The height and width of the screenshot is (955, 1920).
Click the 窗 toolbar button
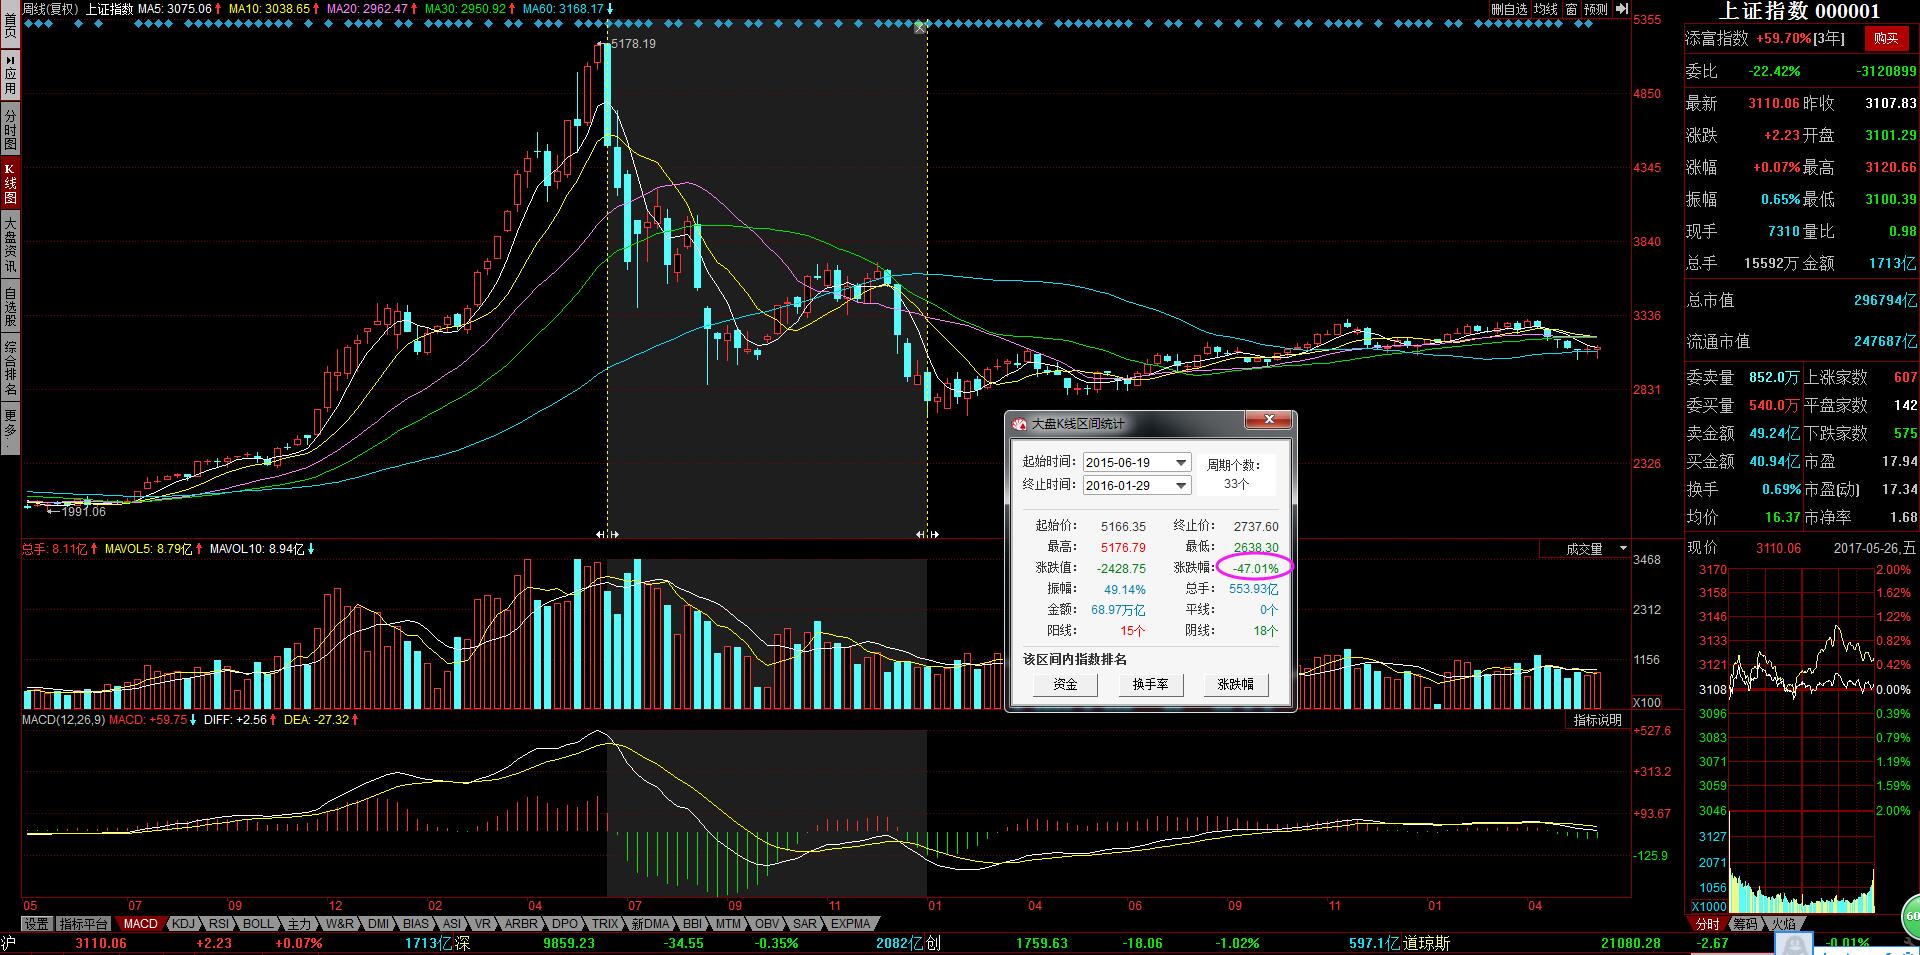[1572, 9]
